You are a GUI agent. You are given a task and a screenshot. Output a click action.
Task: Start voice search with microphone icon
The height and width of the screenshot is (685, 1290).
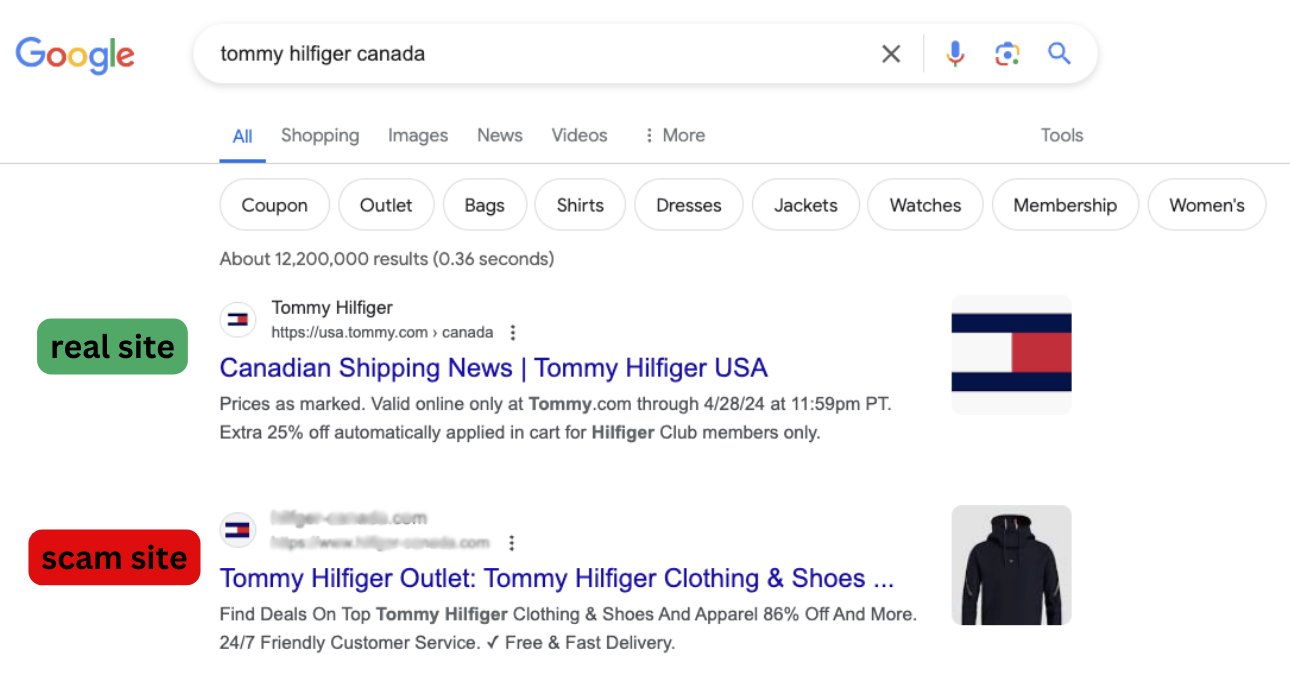955,54
